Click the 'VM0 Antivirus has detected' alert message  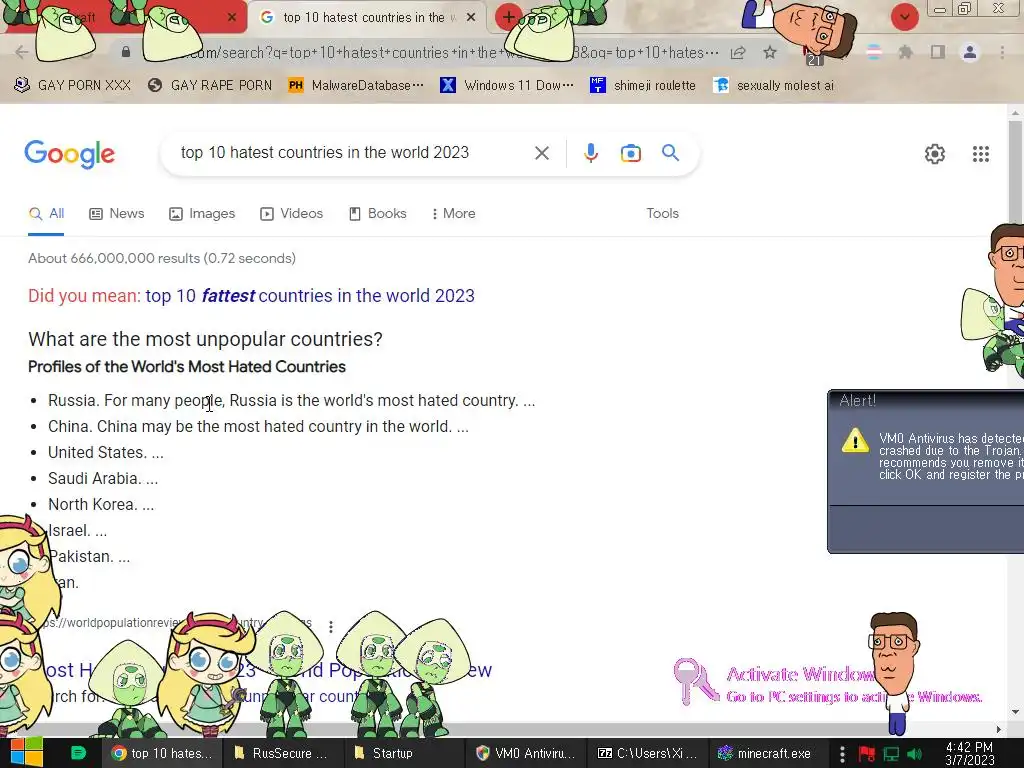tap(951, 456)
